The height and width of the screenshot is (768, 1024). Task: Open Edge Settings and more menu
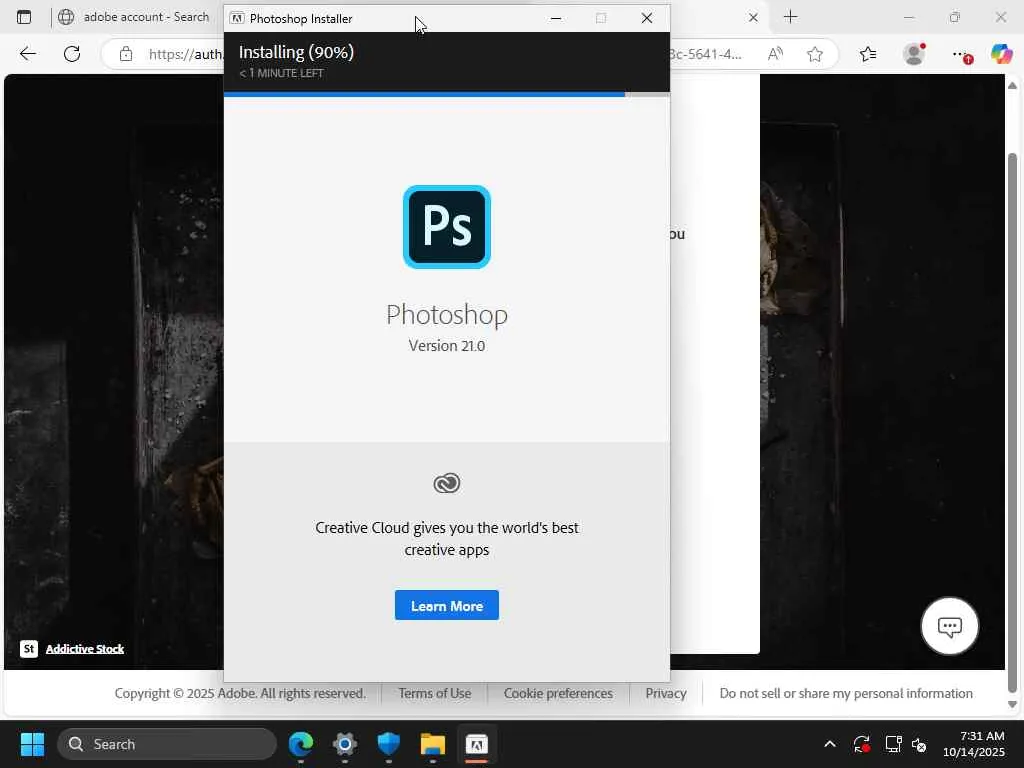961,55
